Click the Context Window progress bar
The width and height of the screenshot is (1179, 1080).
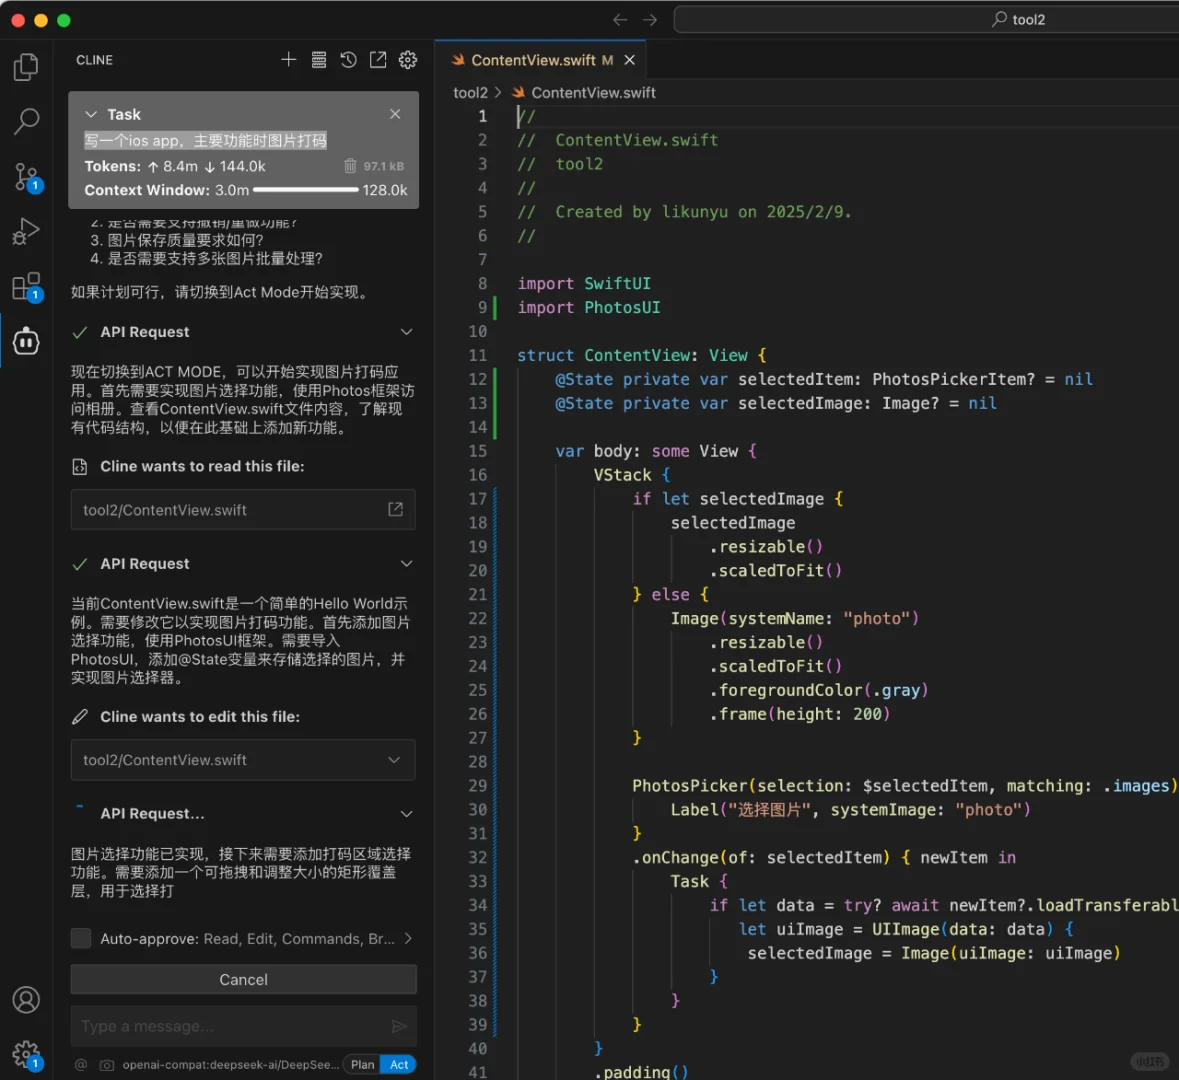tap(305, 190)
